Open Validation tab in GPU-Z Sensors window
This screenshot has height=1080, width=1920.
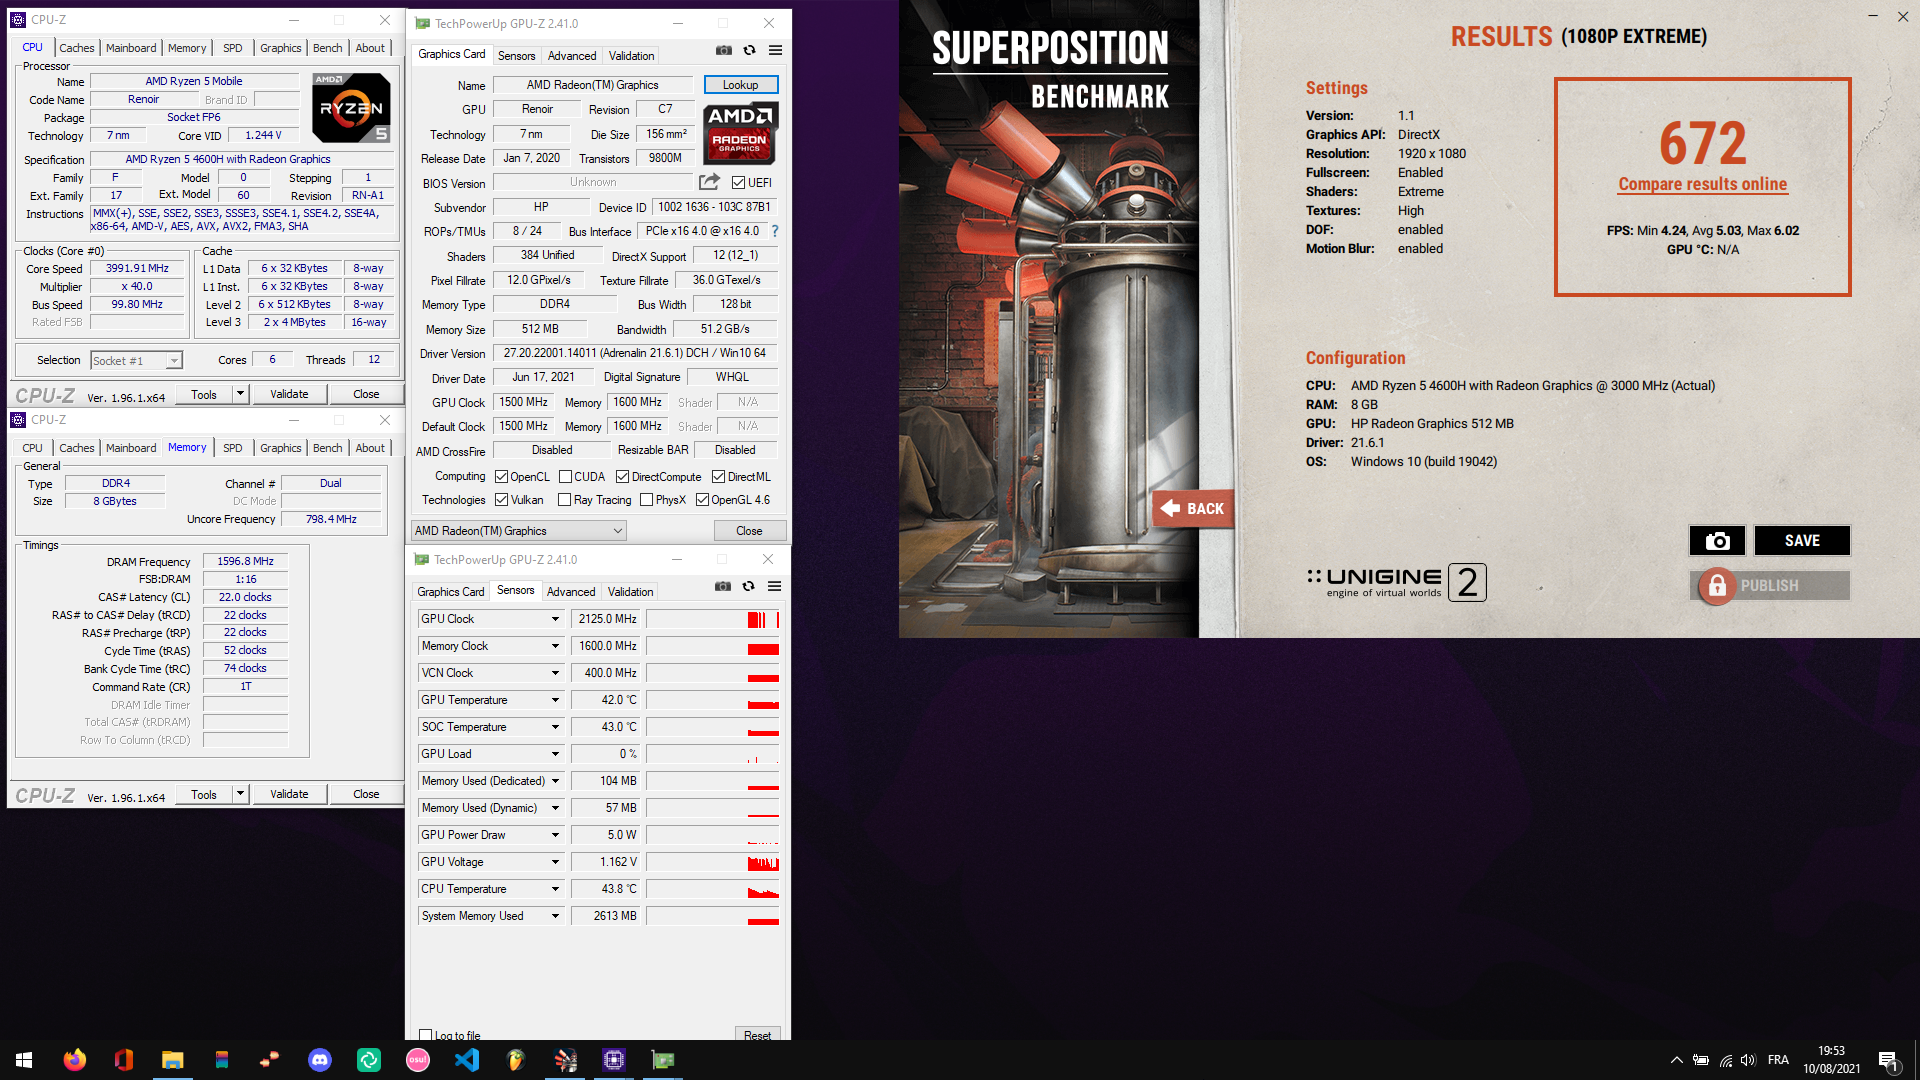[630, 592]
